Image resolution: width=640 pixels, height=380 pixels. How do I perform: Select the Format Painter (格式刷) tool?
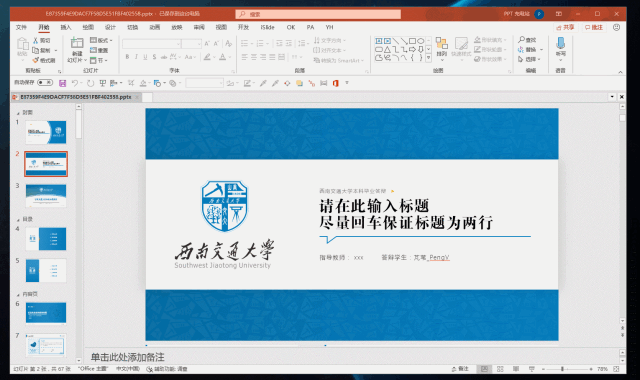pyautogui.click(x=44, y=60)
